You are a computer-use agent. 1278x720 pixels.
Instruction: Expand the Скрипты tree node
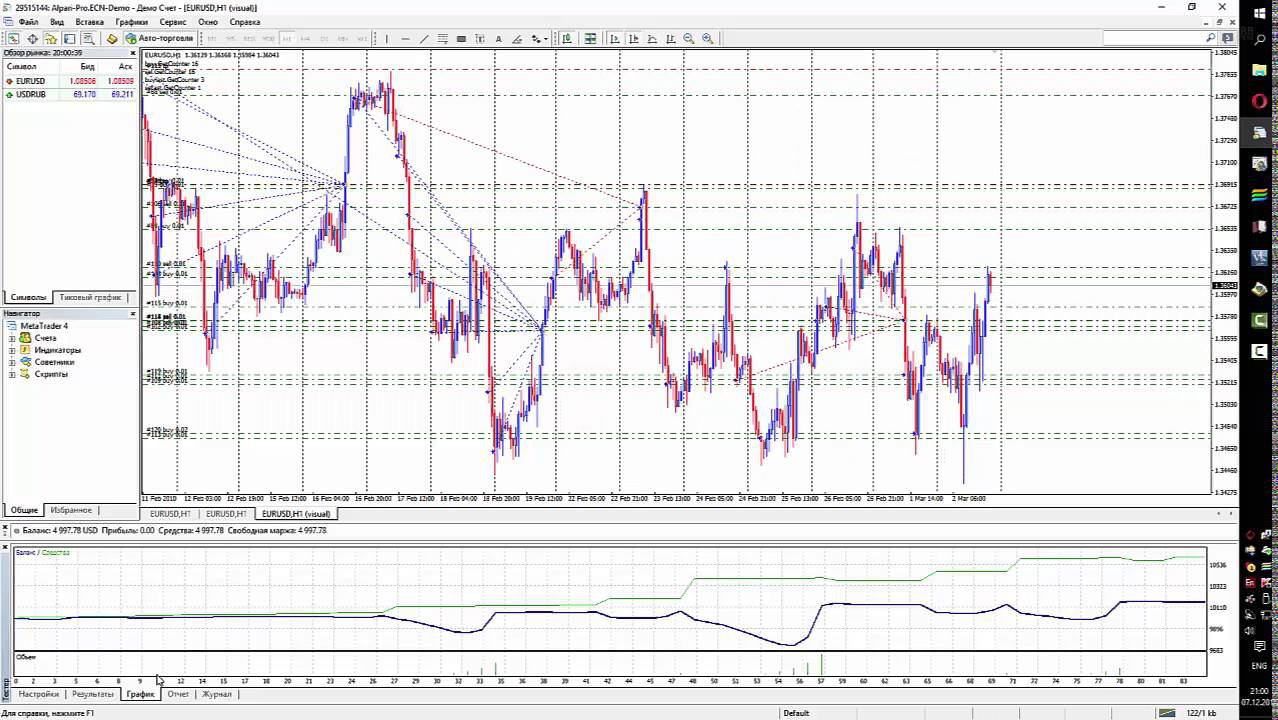tap(12, 374)
